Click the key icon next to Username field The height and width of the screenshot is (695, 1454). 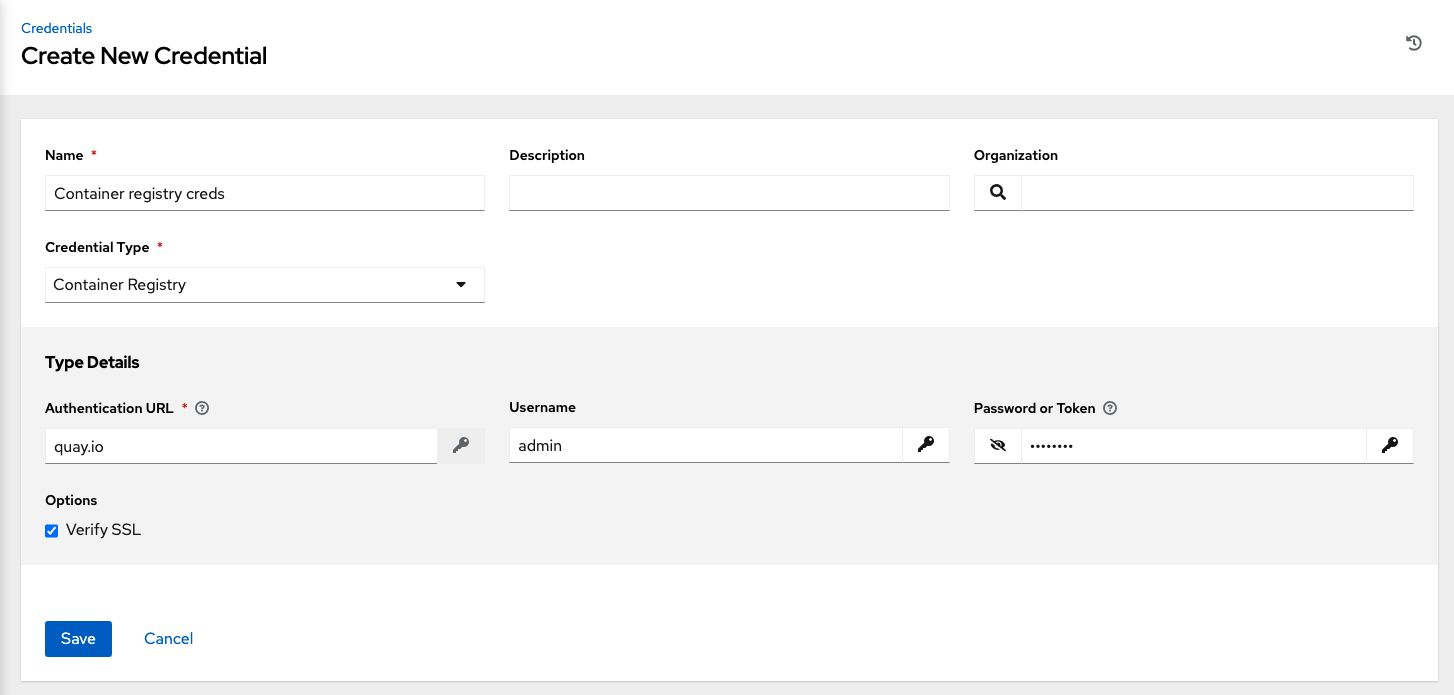point(925,444)
